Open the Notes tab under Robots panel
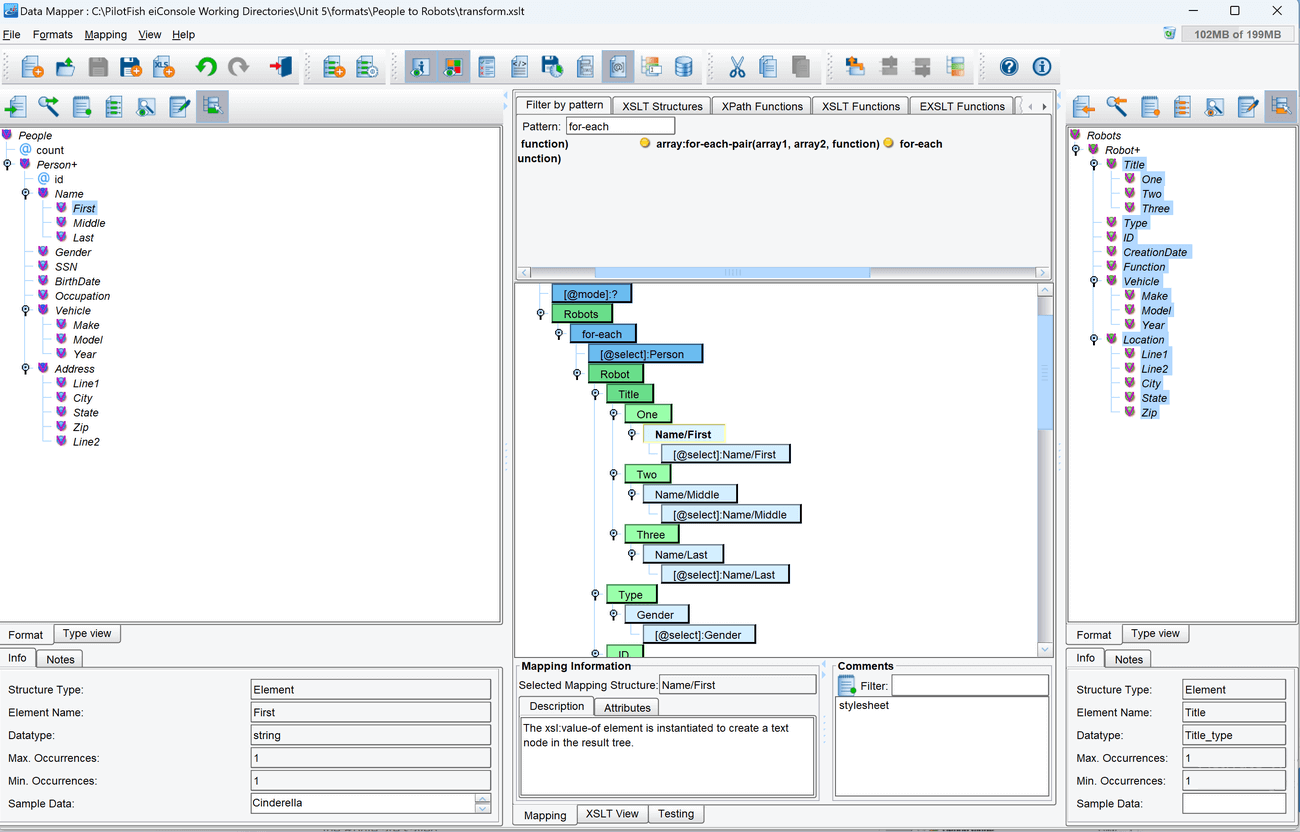1300x832 pixels. click(x=1129, y=659)
